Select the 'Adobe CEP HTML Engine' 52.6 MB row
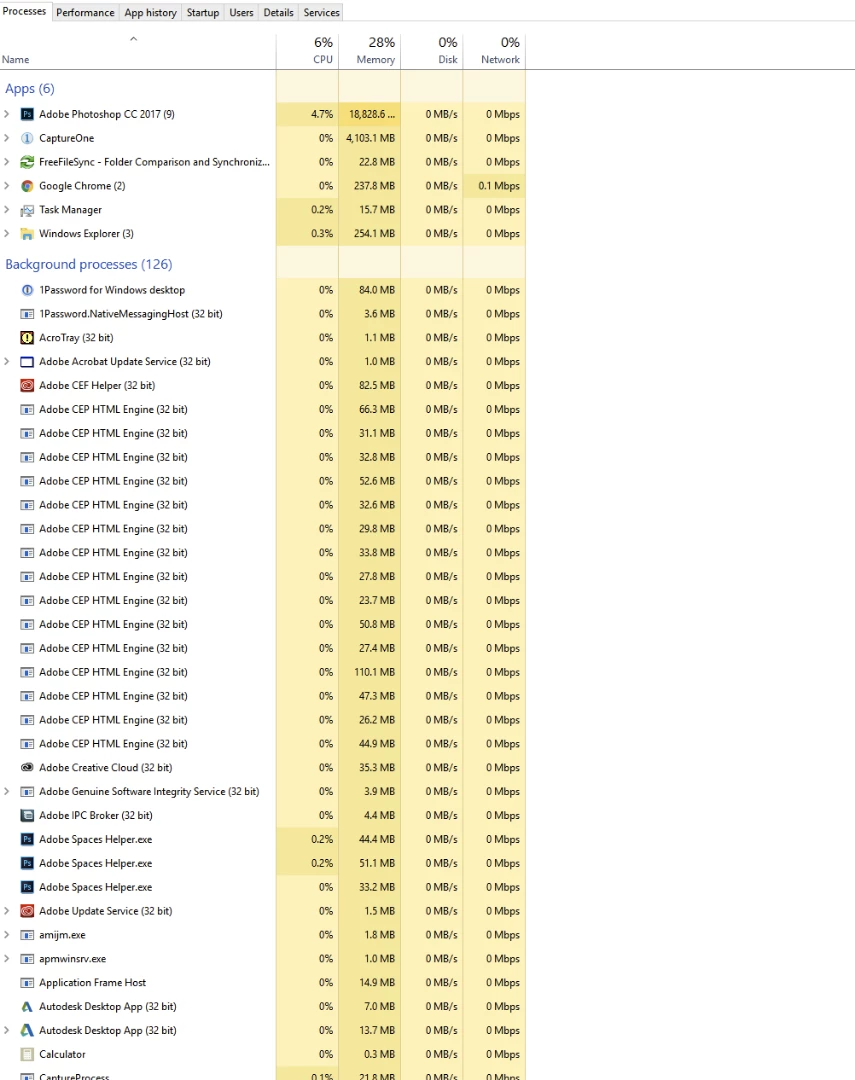This screenshot has height=1080, width=855. 262,481
